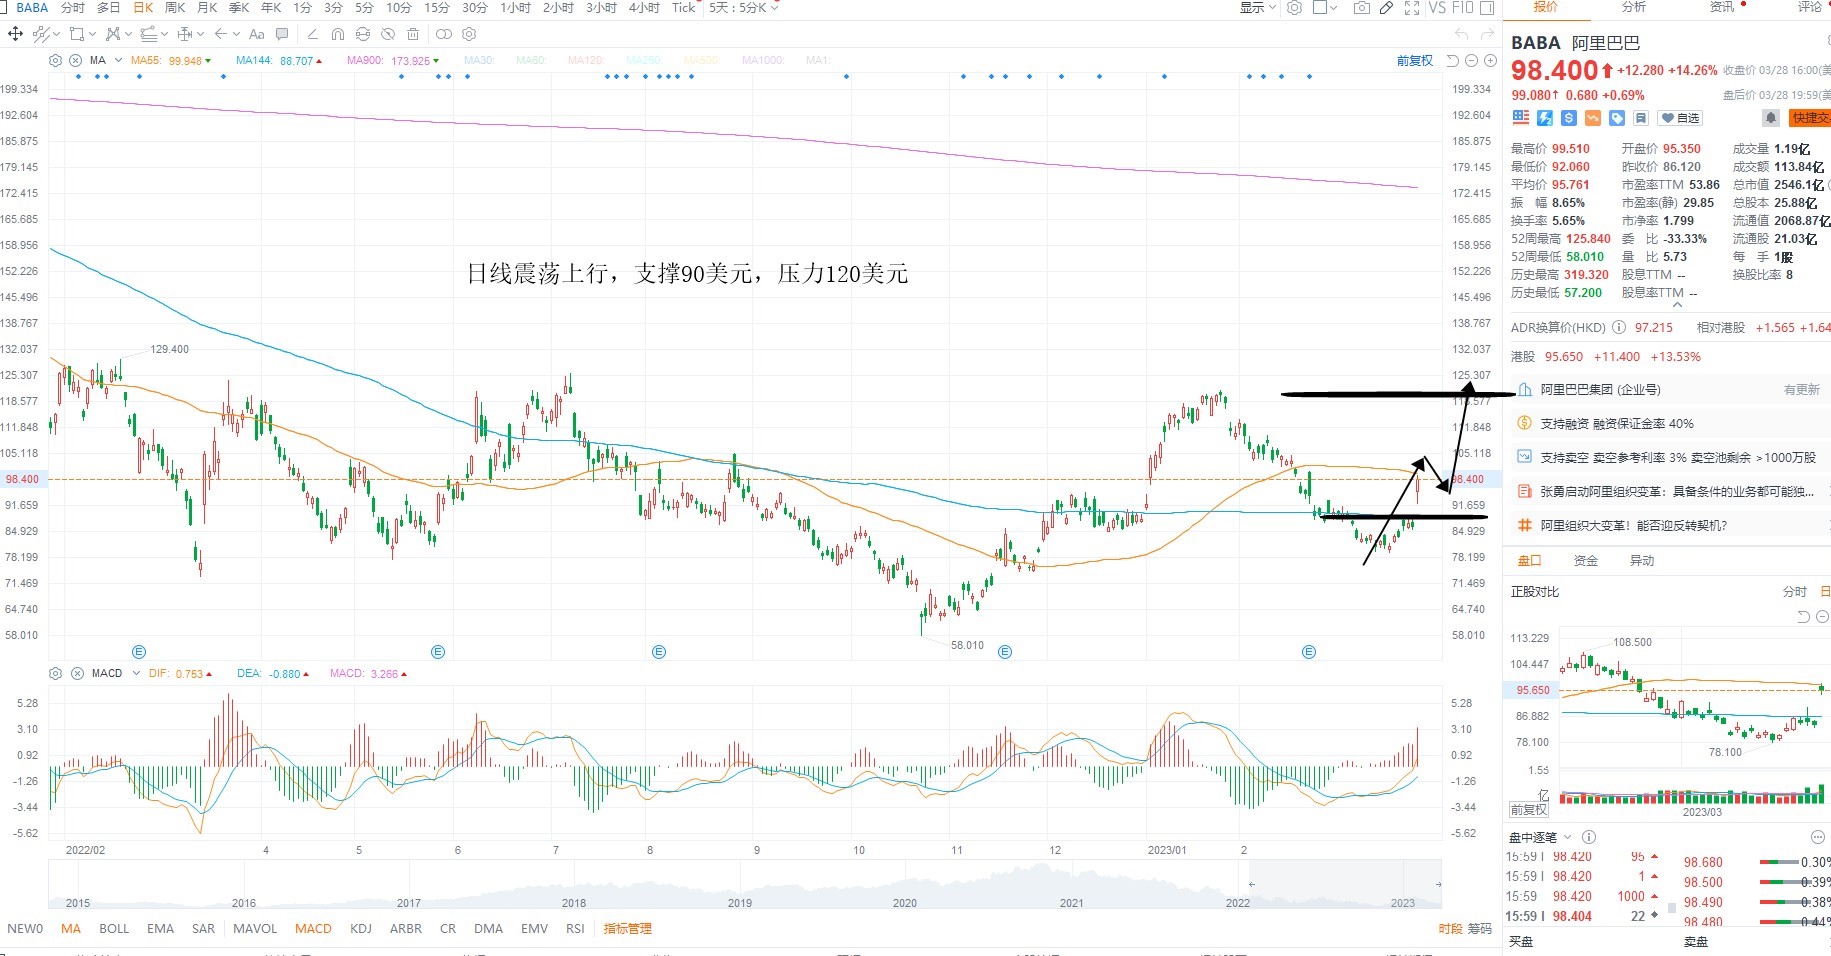Toggle the RSI sub-indicator
This screenshot has height=956, width=1831.
click(x=575, y=928)
